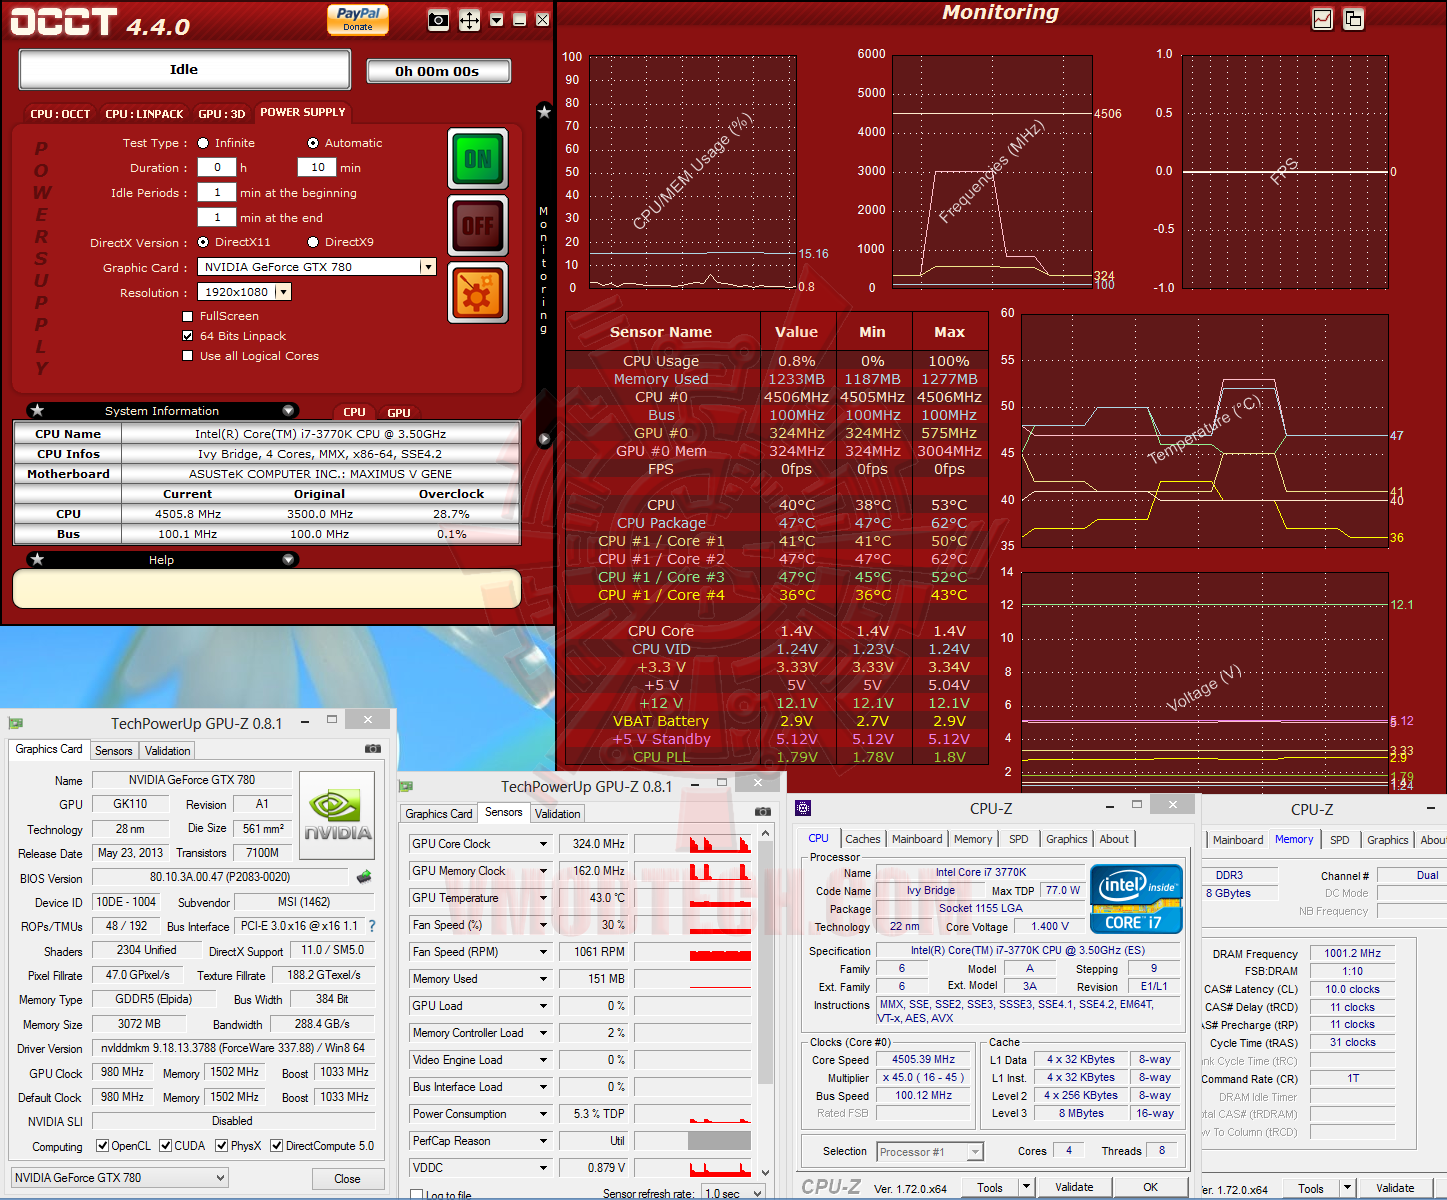1447x1200 pixels.
Task: Open the GPU Temperature sensor dropdown
Action: [x=544, y=898]
